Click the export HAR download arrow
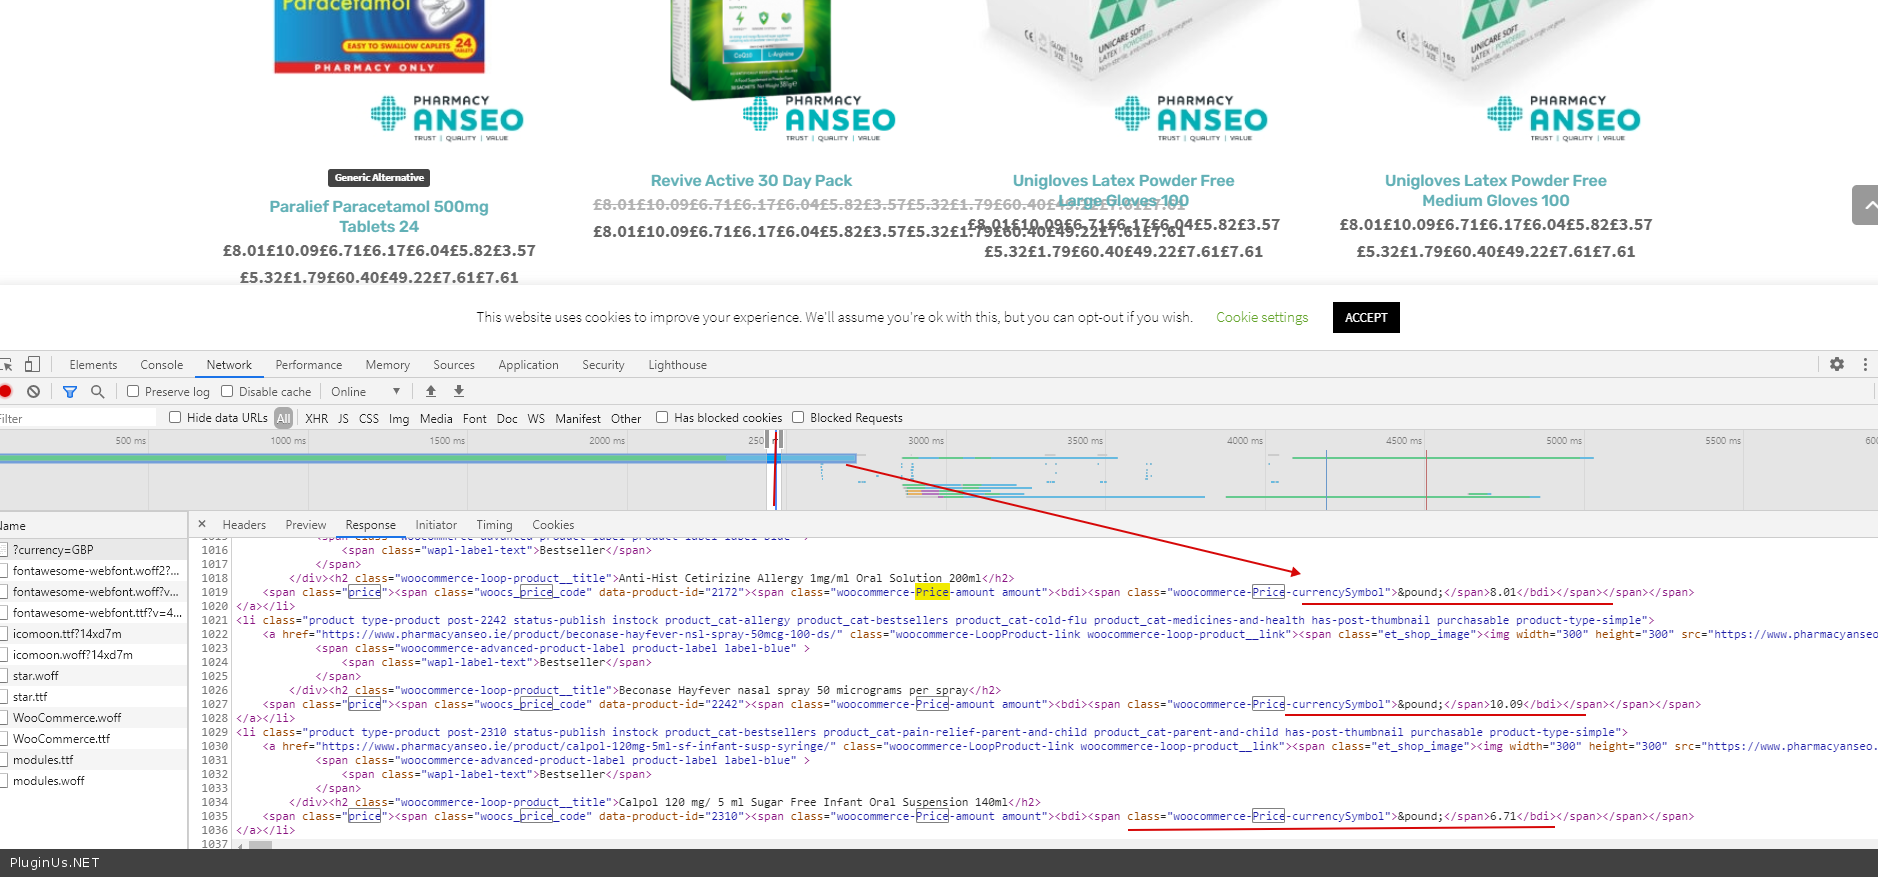This screenshot has width=1878, height=877. (x=459, y=392)
